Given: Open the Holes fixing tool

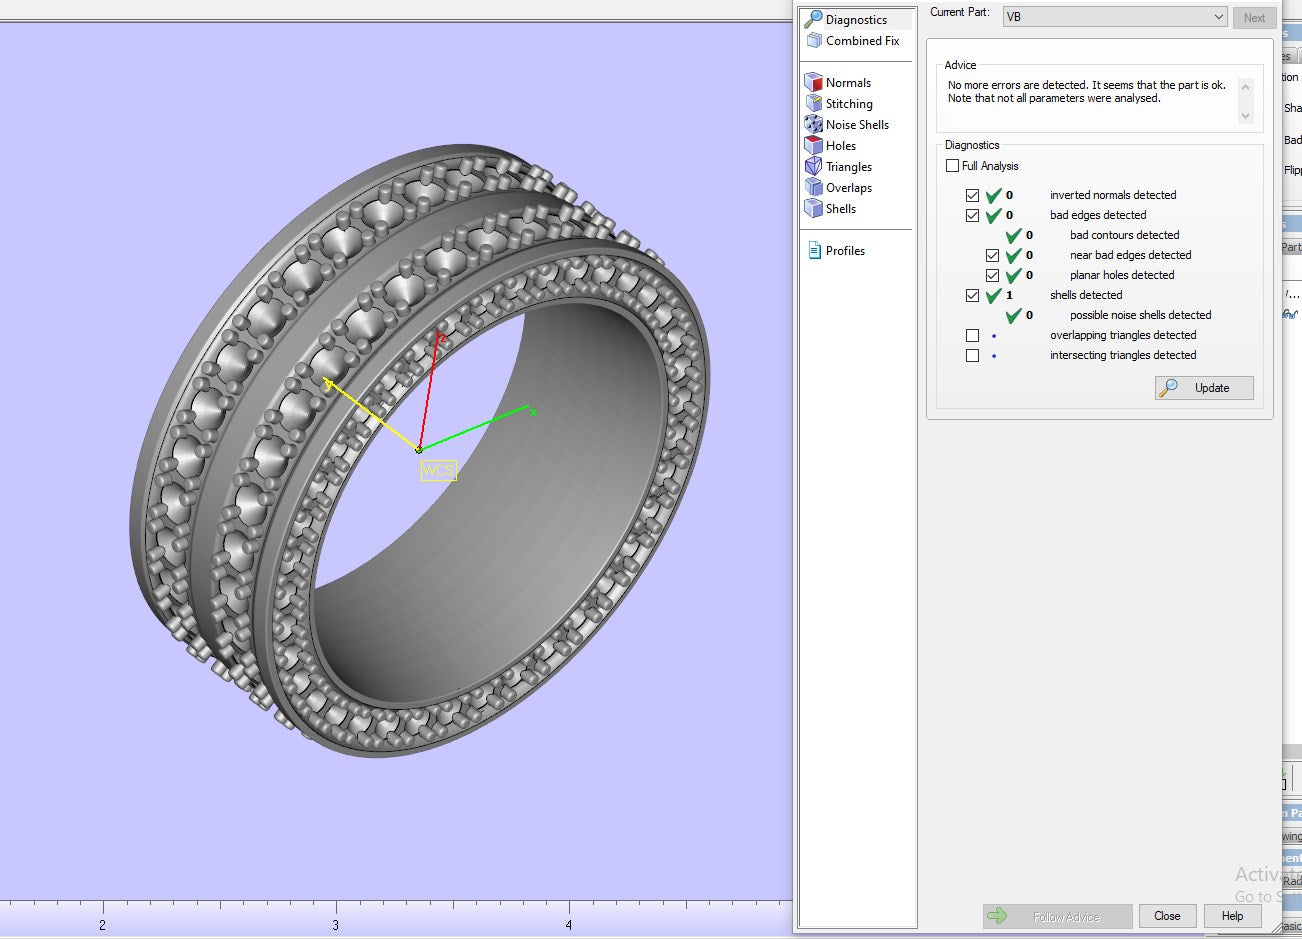Looking at the screenshot, I should click(x=814, y=146).
